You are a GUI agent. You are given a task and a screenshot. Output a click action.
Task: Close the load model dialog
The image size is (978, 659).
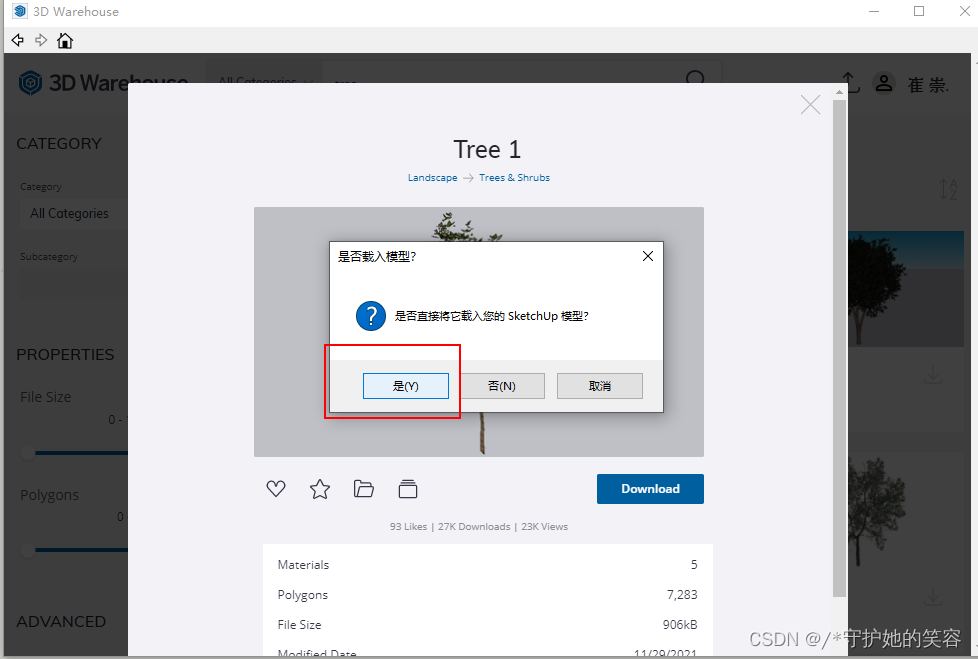point(648,256)
